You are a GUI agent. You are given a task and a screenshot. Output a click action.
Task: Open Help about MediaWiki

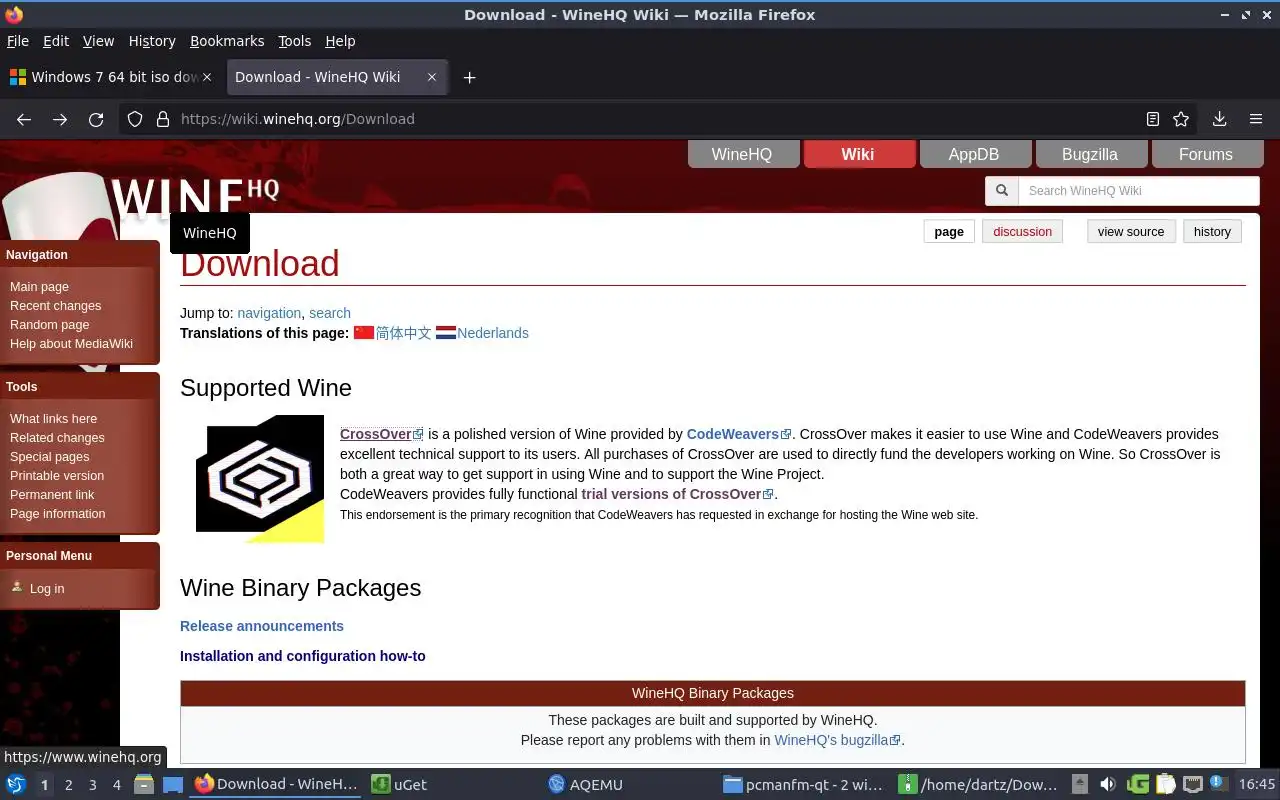coord(71,344)
